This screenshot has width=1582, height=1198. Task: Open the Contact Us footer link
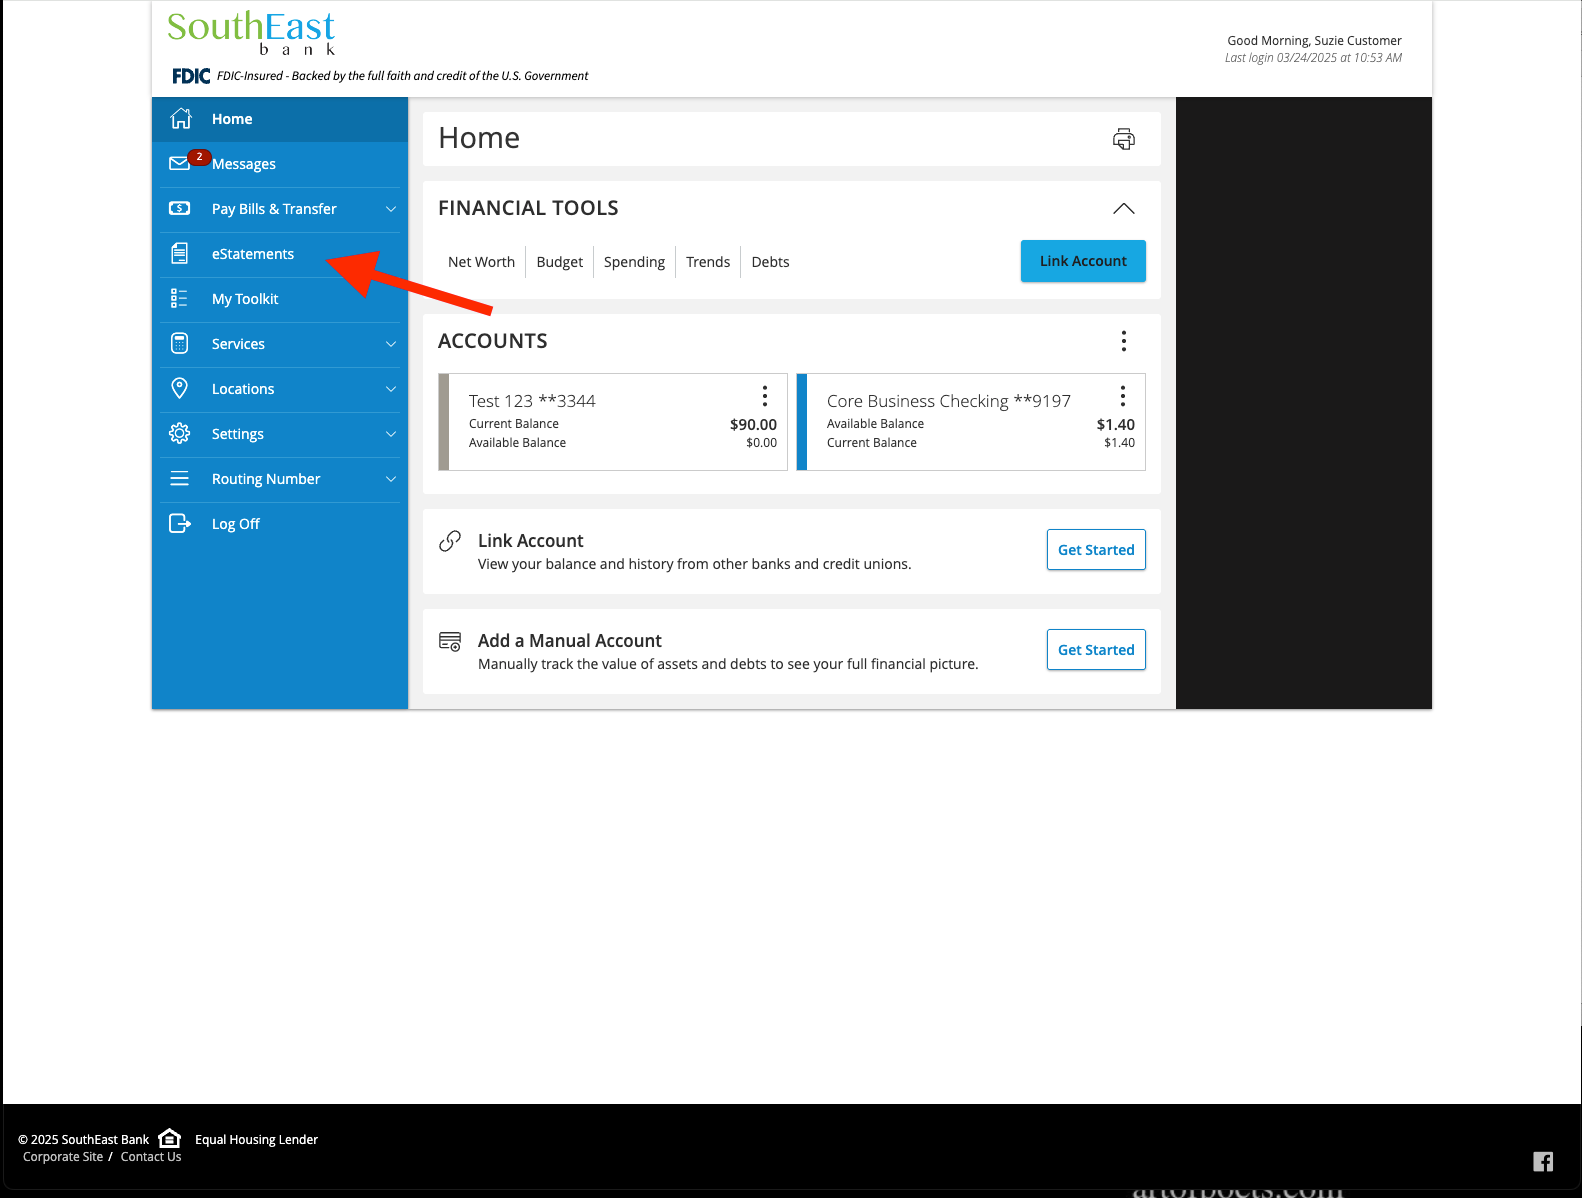coord(151,1157)
